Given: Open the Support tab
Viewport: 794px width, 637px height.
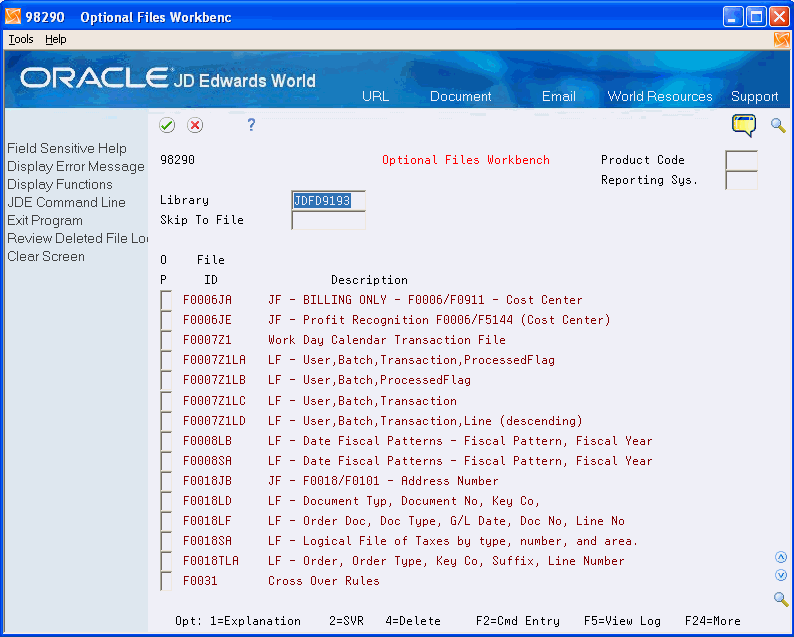Looking at the screenshot, I should 755,96.
